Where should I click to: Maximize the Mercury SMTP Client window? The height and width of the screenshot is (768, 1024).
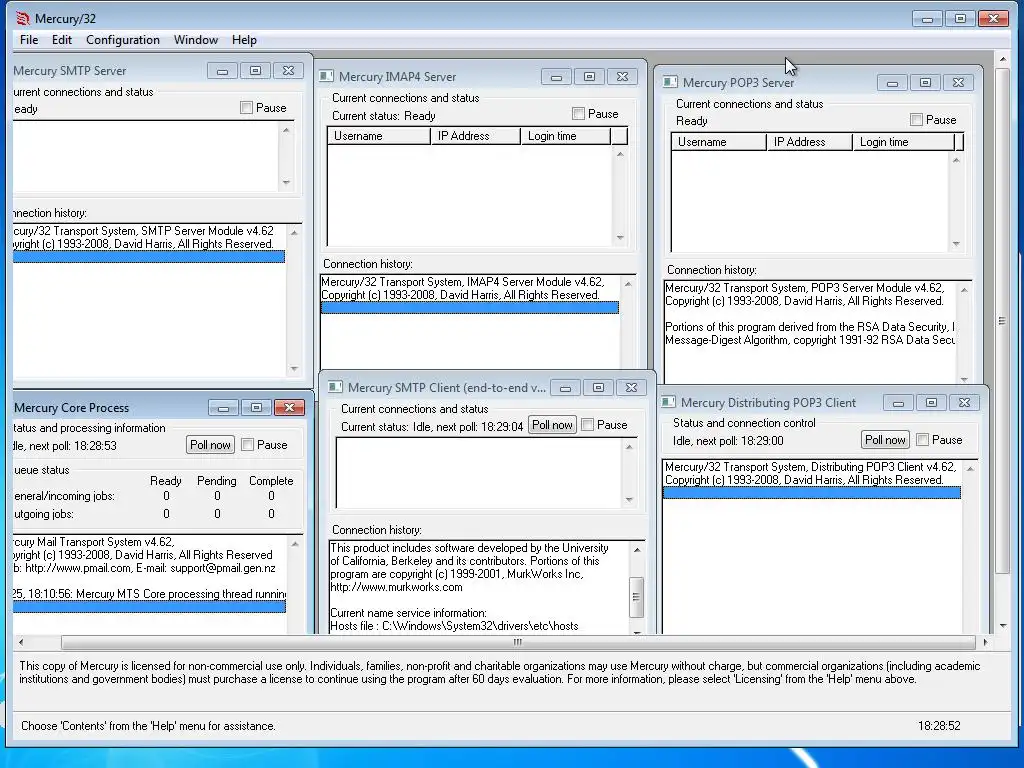598,388
